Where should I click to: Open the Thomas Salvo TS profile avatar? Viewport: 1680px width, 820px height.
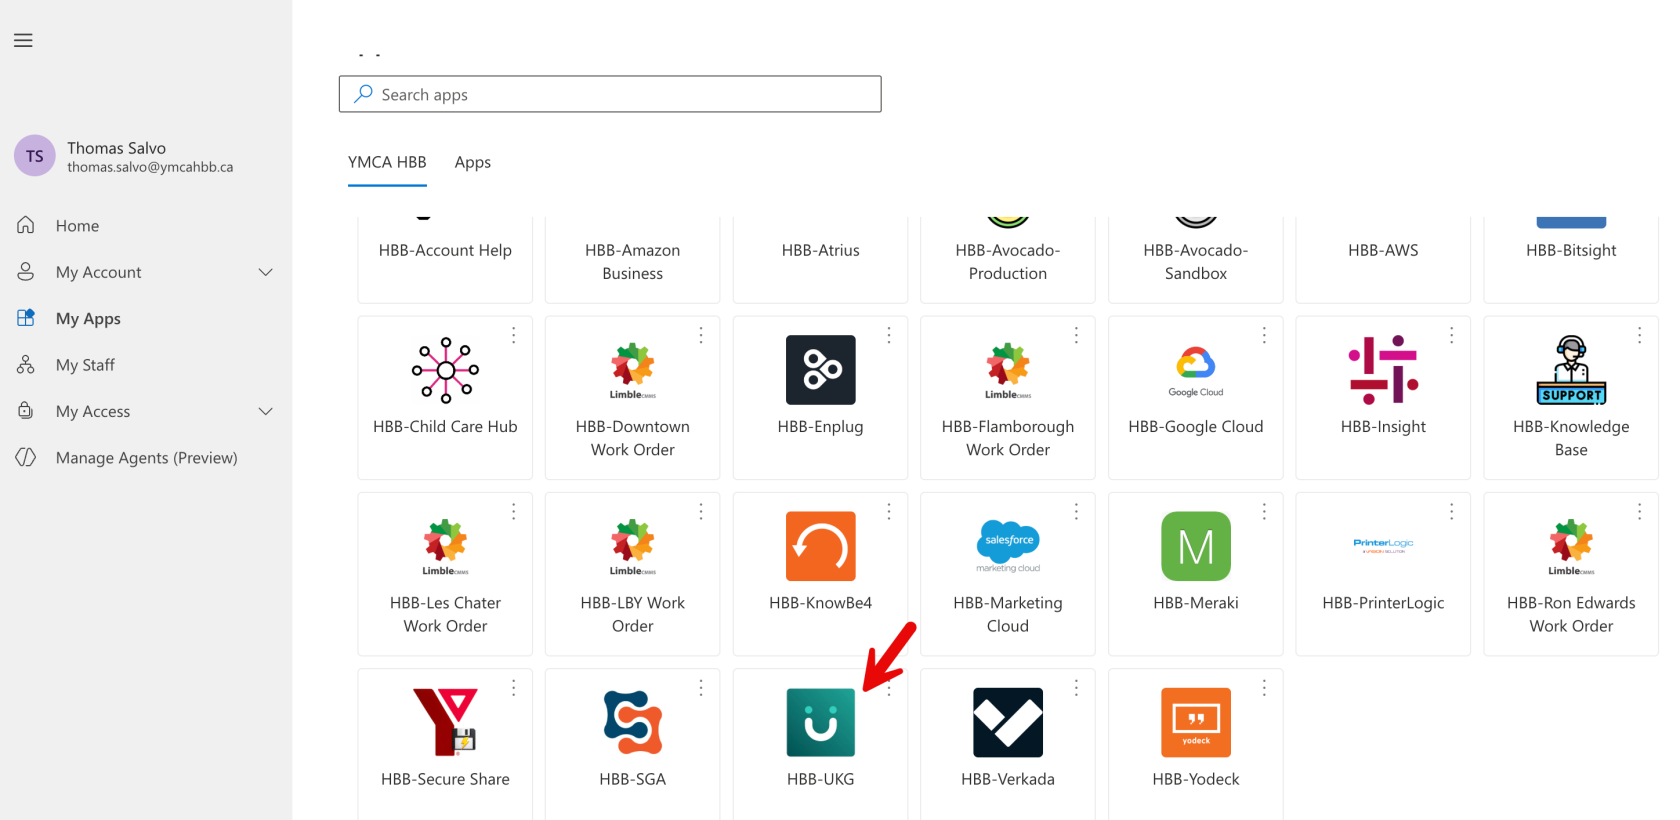coord(35,156)
